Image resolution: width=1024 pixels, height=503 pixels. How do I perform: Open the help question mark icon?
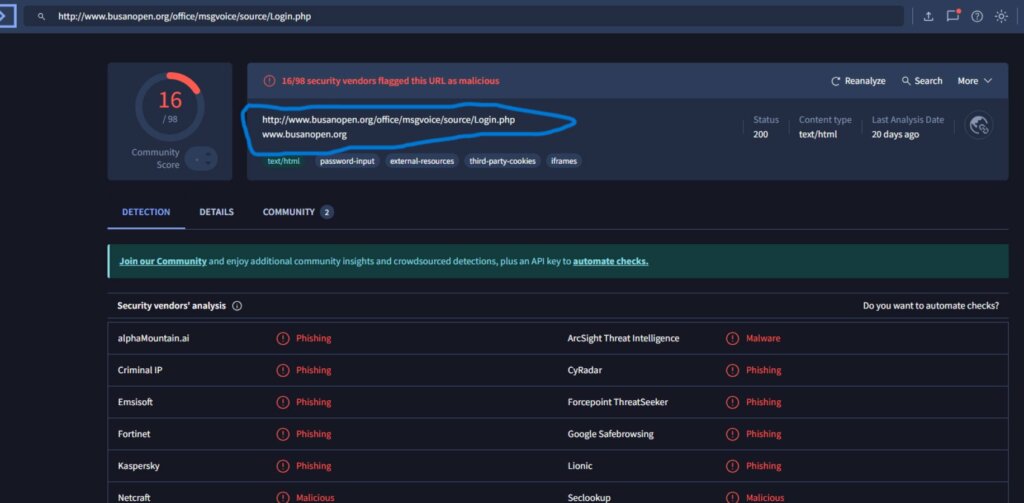[x=977, y=17]
